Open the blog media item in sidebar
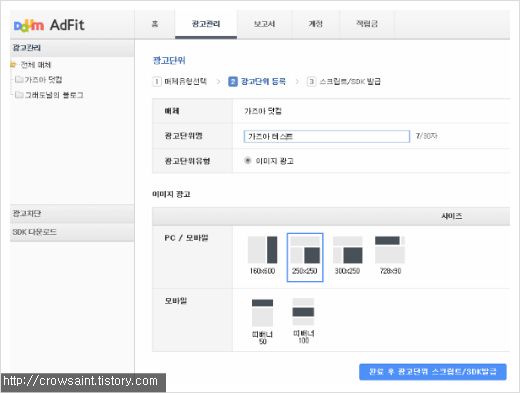 point(54,95)
